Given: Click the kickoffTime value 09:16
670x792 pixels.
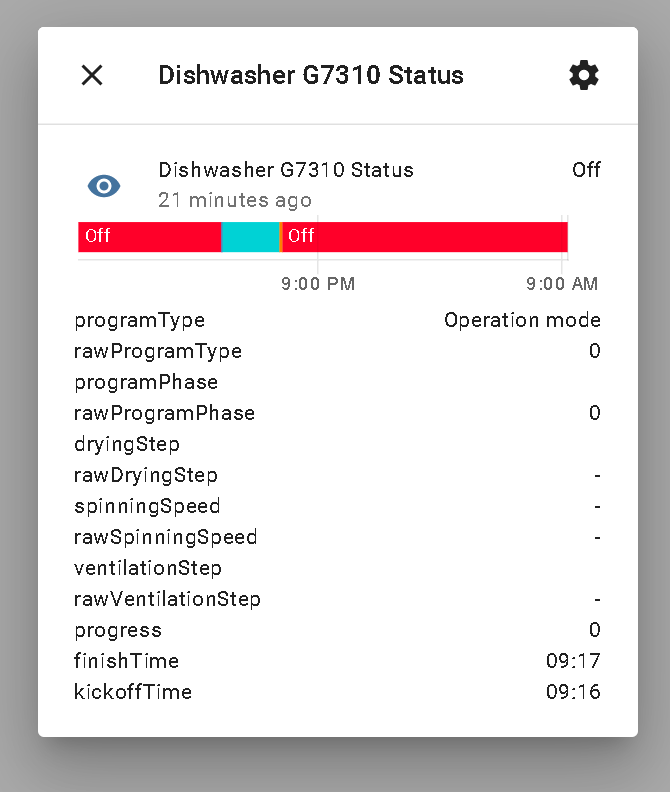Looking at the screenshot, I should pos(573,692).
